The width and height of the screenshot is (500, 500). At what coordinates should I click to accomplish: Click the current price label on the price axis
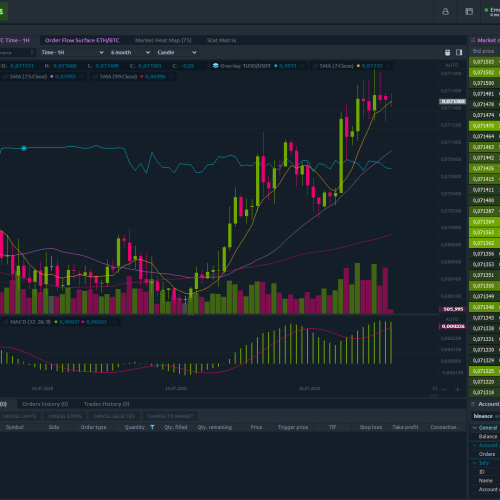(x=452, y=101)
